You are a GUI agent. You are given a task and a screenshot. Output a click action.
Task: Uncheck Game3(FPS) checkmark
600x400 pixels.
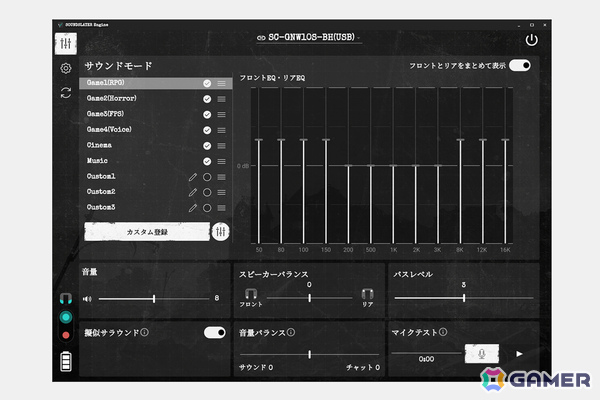coord(207,114)
